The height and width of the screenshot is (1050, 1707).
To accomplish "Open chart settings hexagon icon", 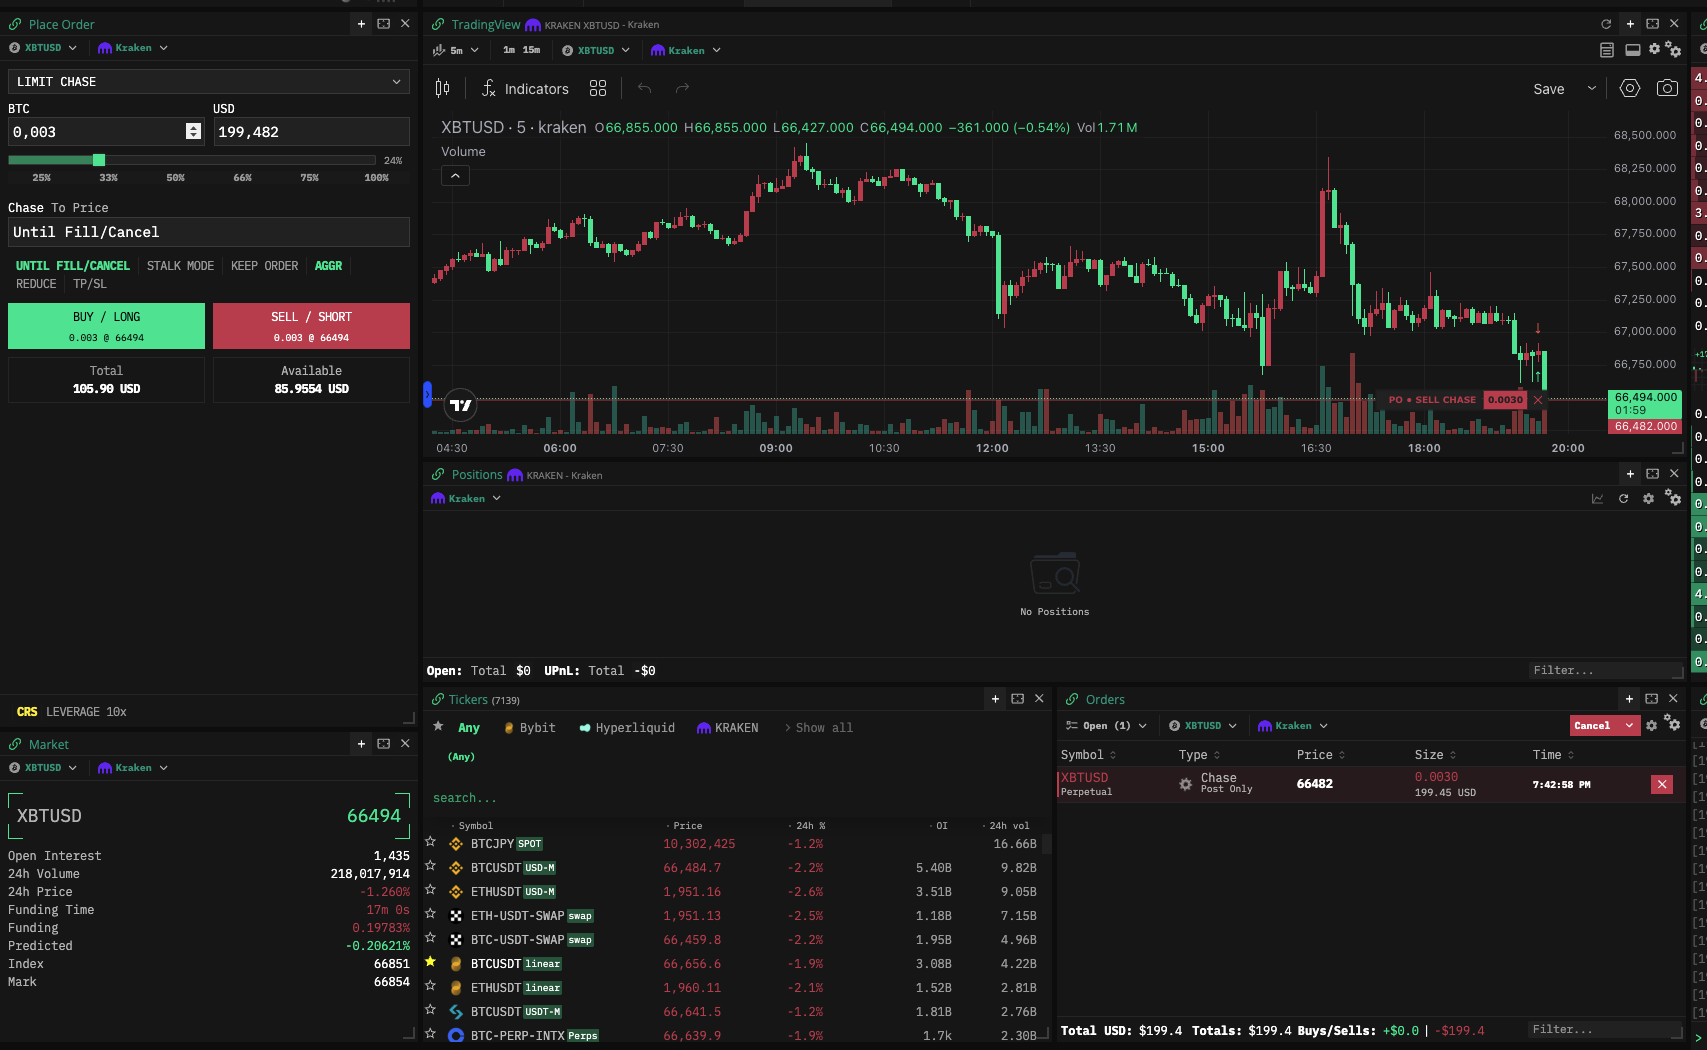I will tap(1629, 88).
